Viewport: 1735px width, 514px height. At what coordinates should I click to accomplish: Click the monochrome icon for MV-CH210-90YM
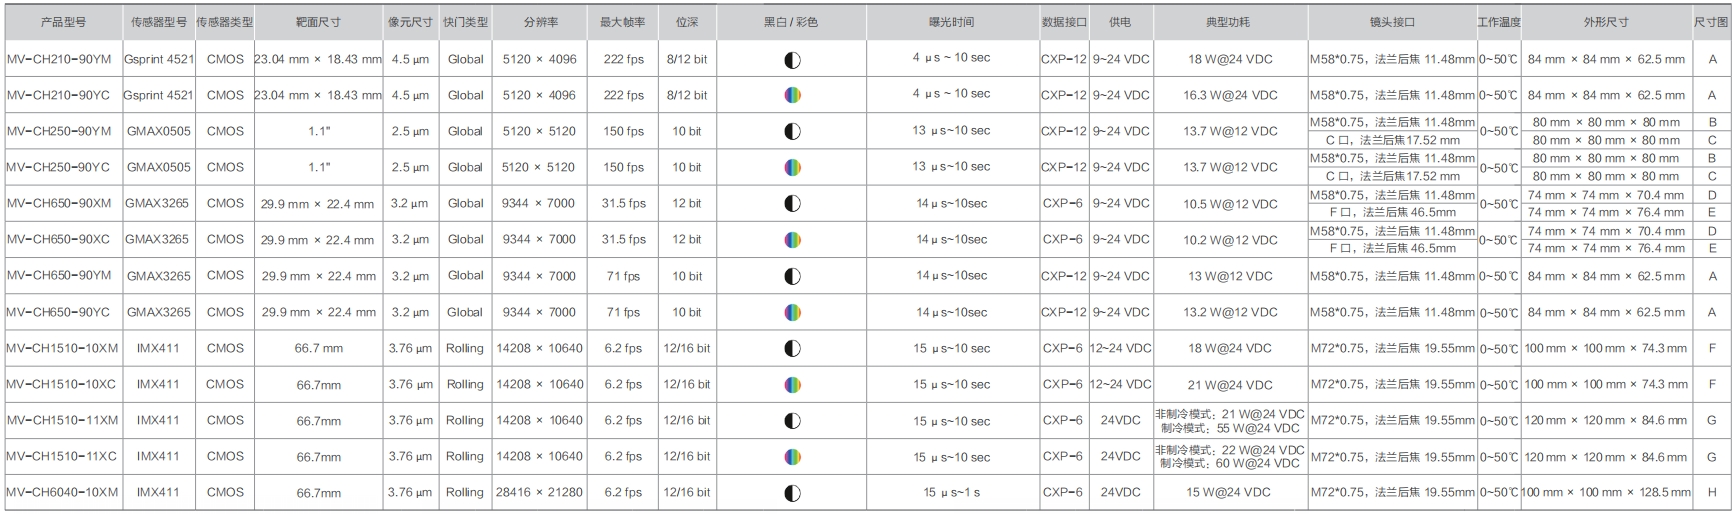792,60
